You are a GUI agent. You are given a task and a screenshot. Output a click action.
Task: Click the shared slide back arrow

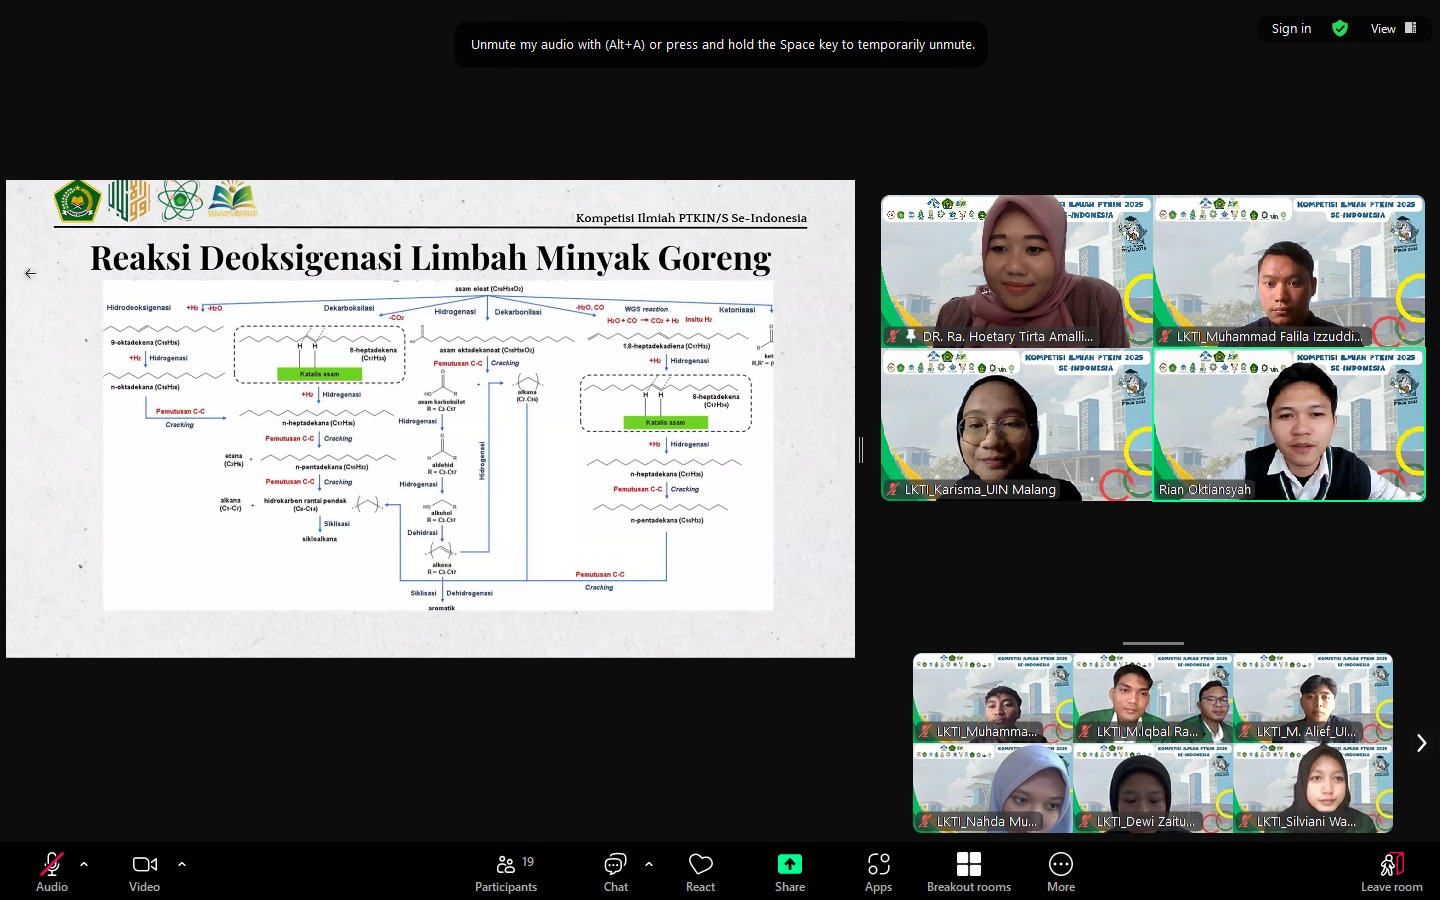pyautogui.click(x=30, y=273)
